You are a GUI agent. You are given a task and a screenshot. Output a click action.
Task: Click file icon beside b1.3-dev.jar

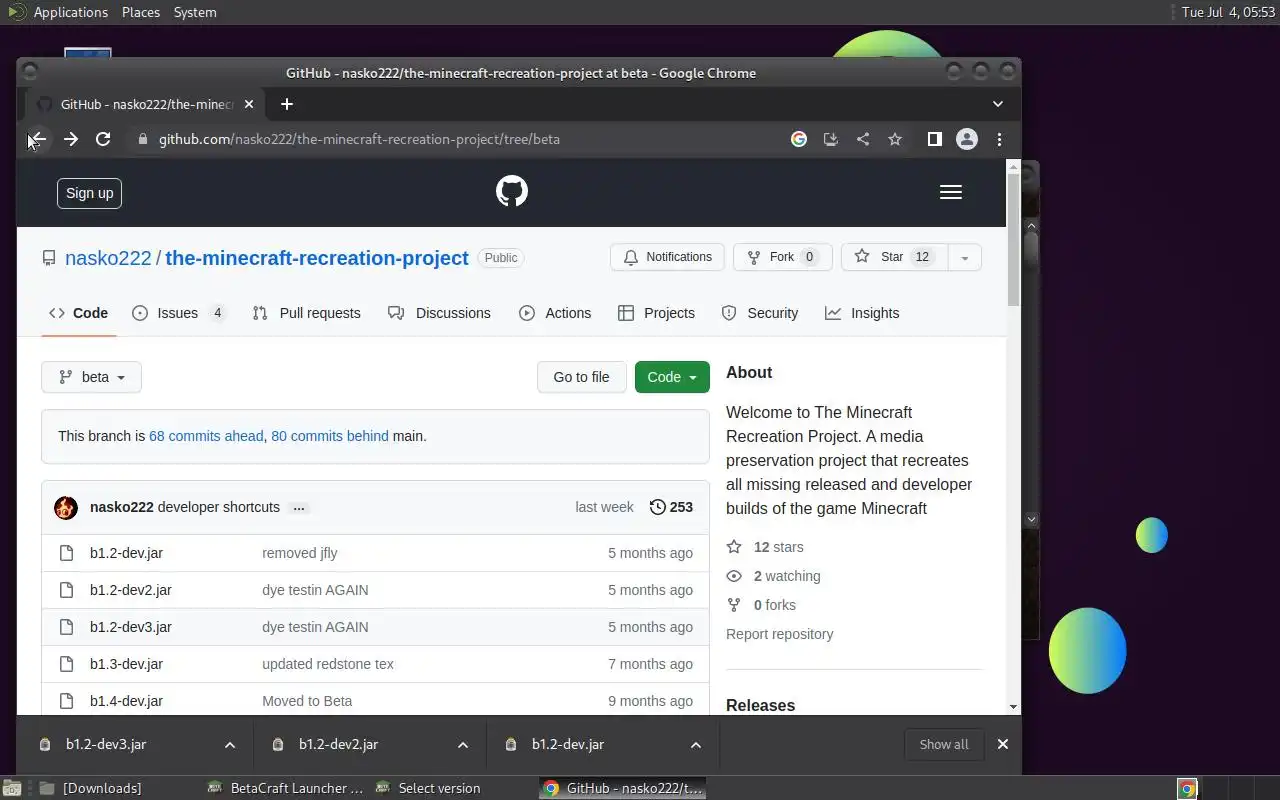(x=66, y=664)
